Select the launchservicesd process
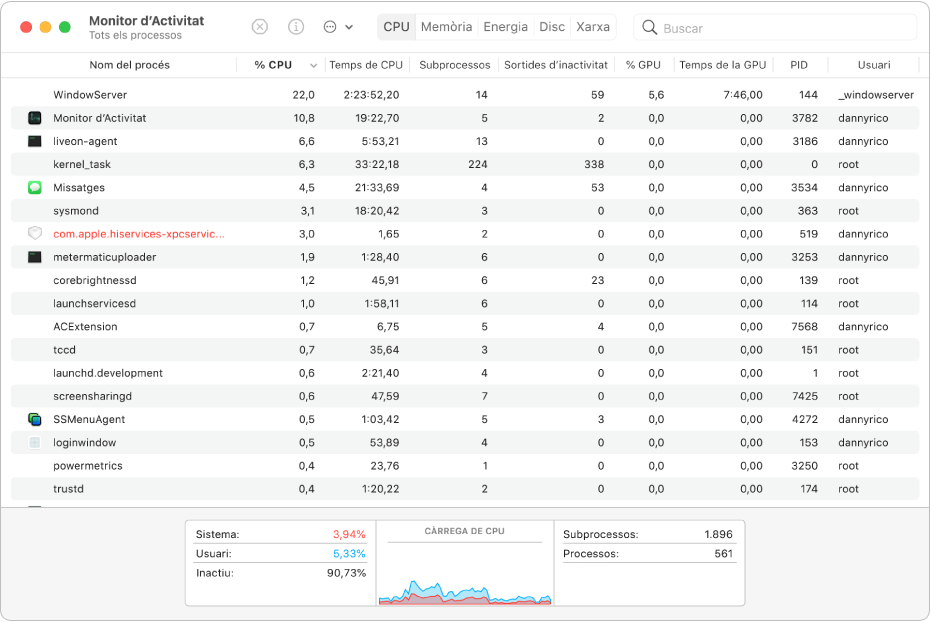 coord(465,303)
